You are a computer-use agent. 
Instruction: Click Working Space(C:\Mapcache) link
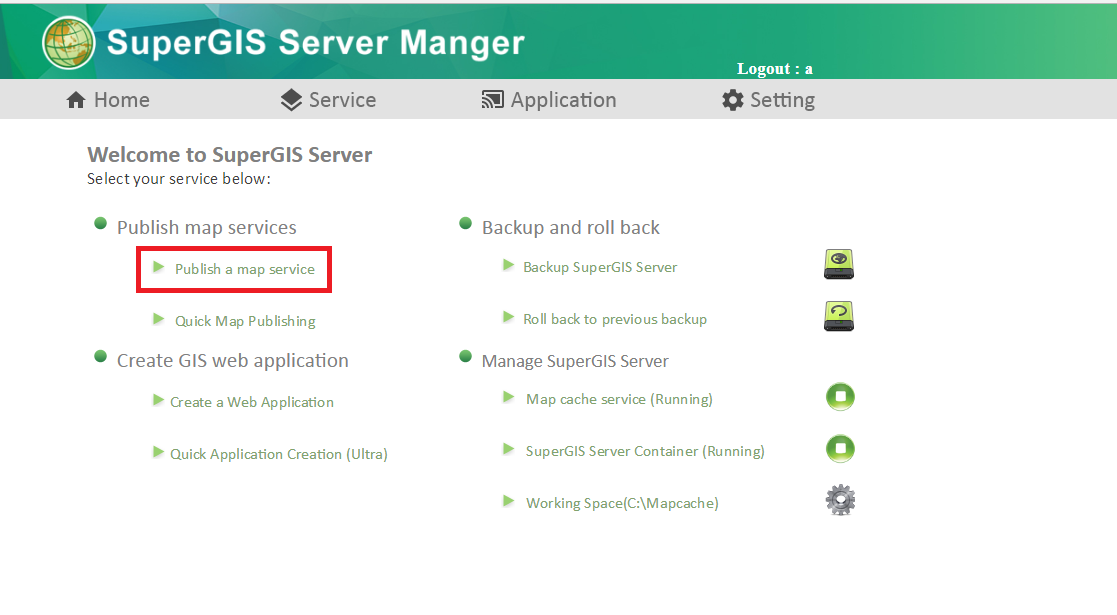click(x=622, y=503)
